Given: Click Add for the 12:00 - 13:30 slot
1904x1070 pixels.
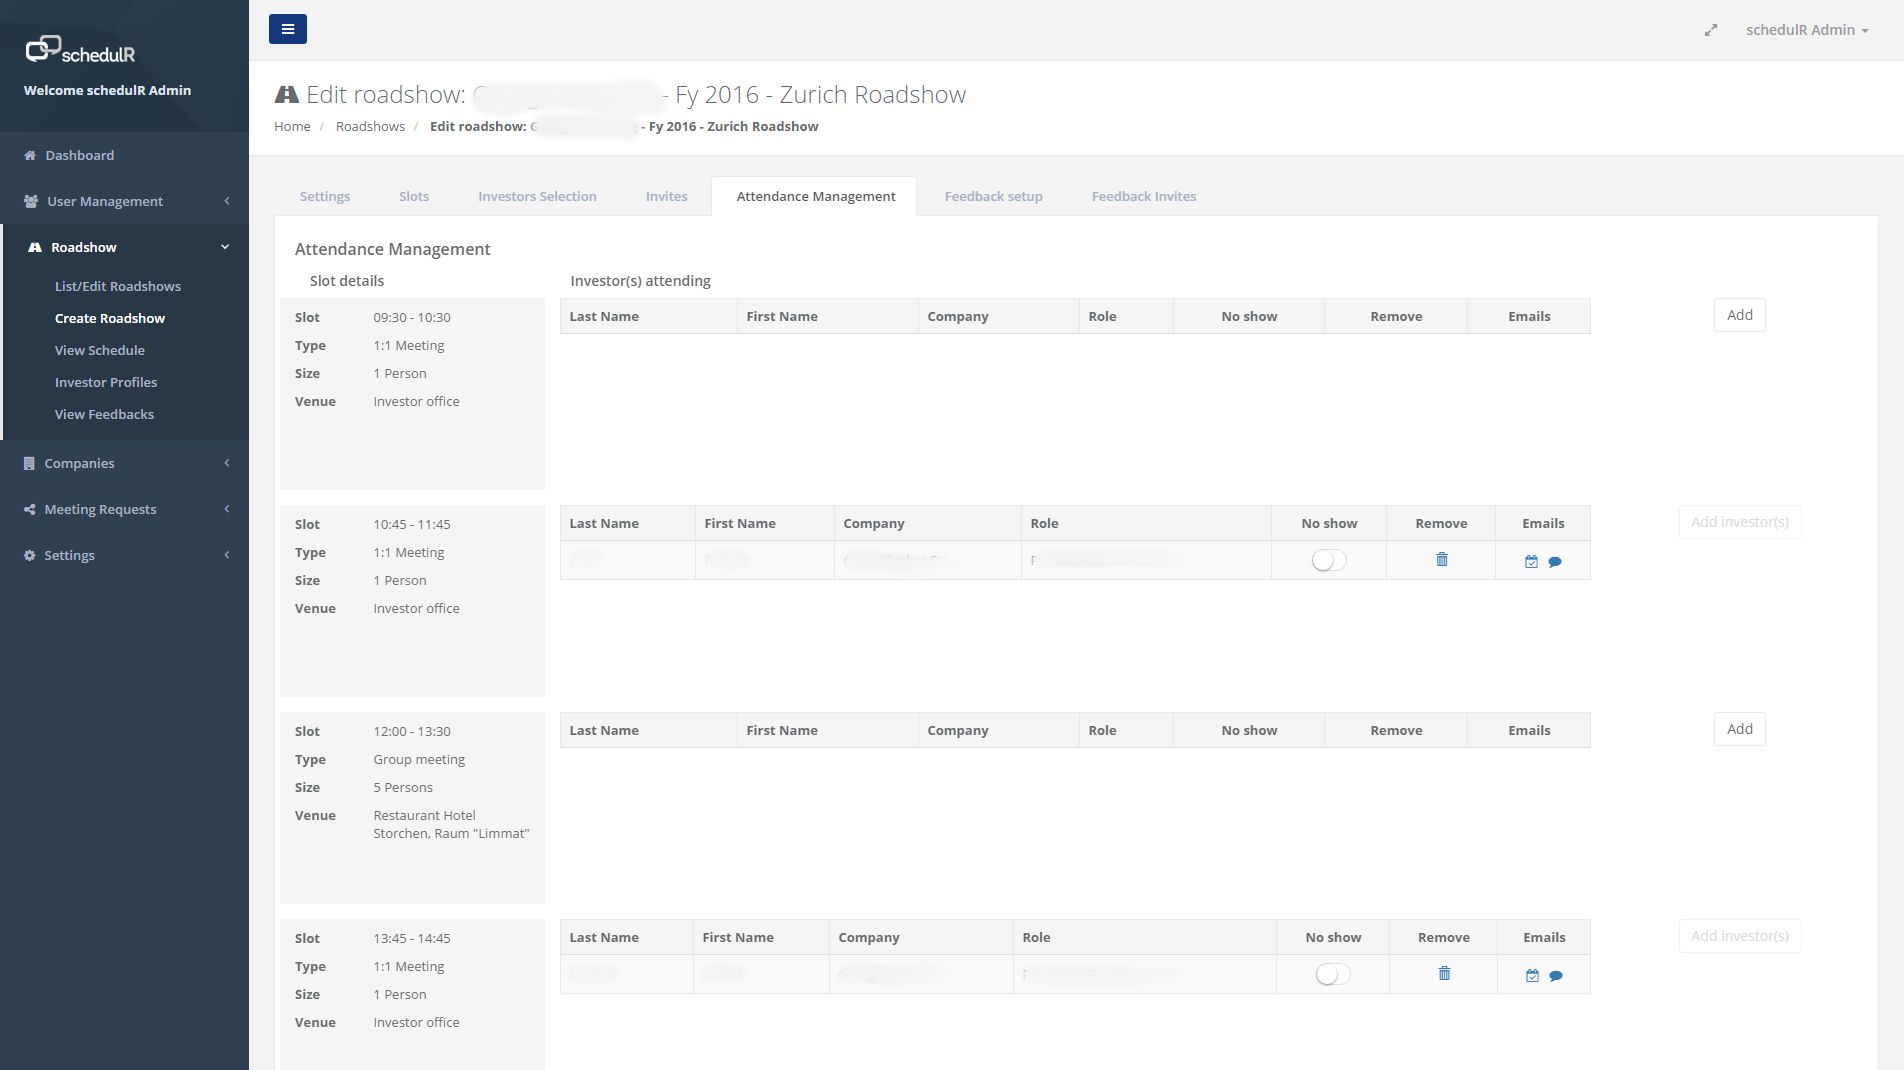Looking at the screenshot, I should 1739,729.
